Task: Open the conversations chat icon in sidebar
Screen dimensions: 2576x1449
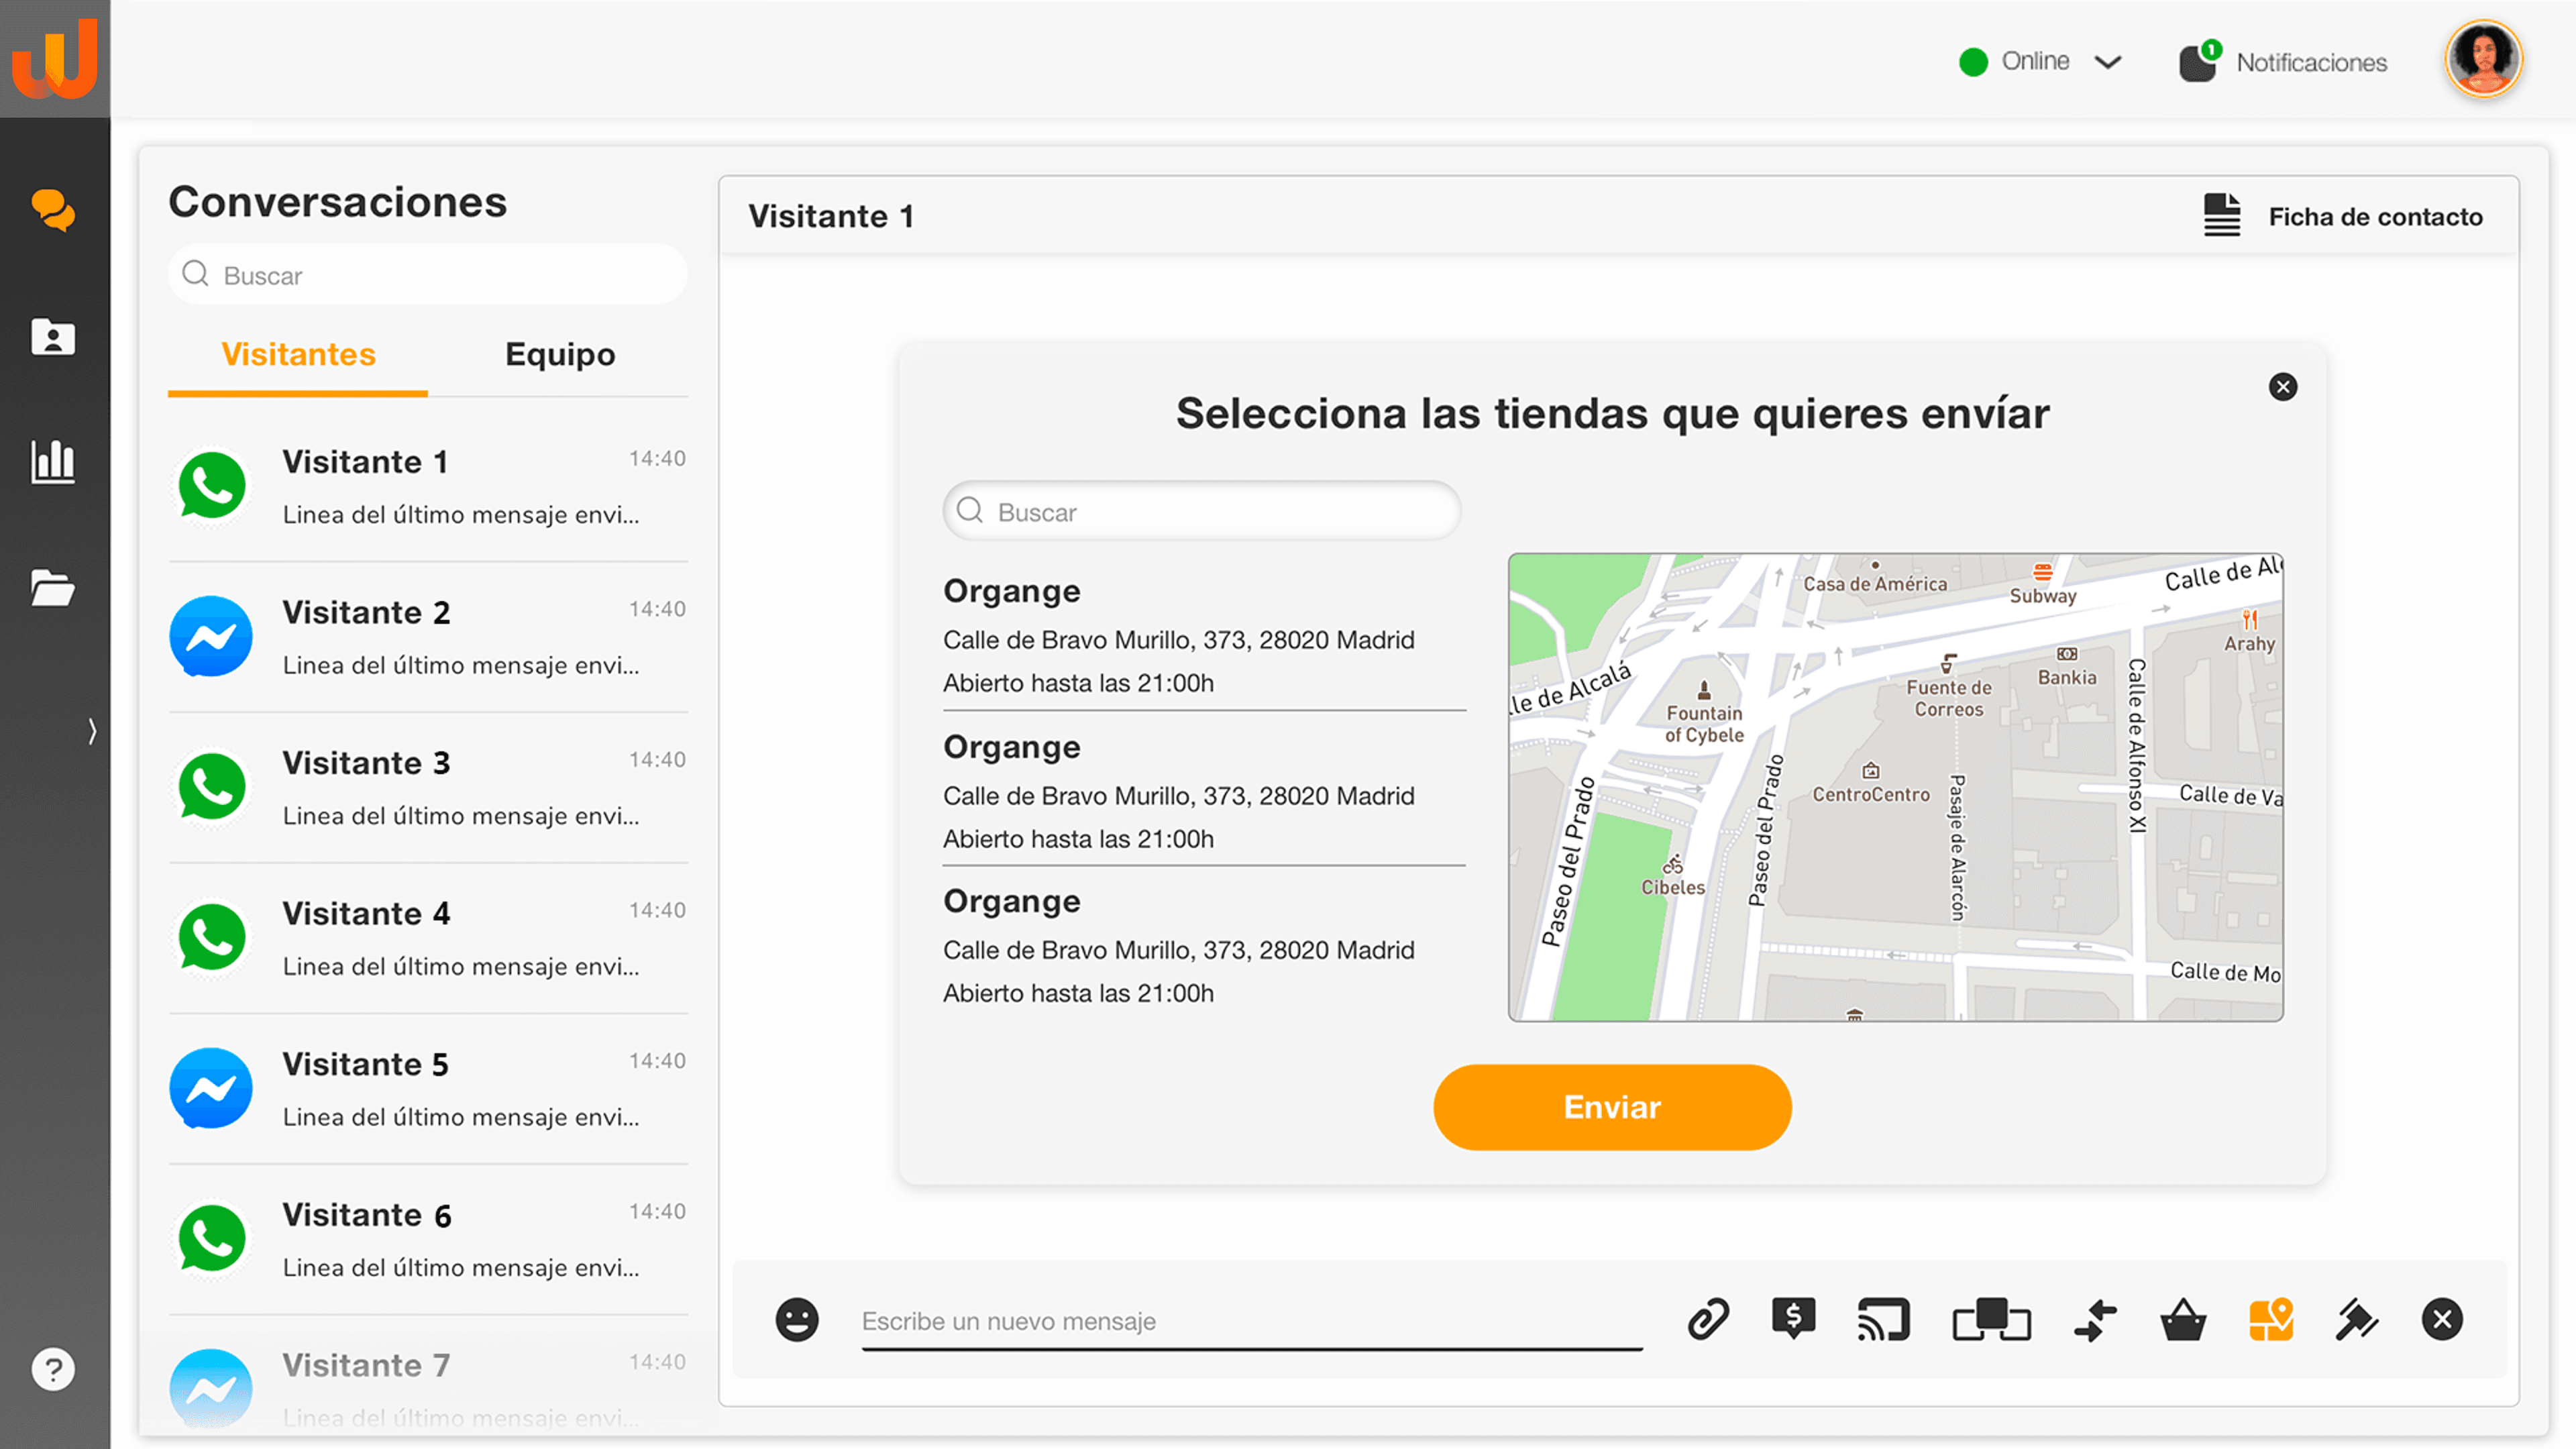Action: (x=53, y=210)
